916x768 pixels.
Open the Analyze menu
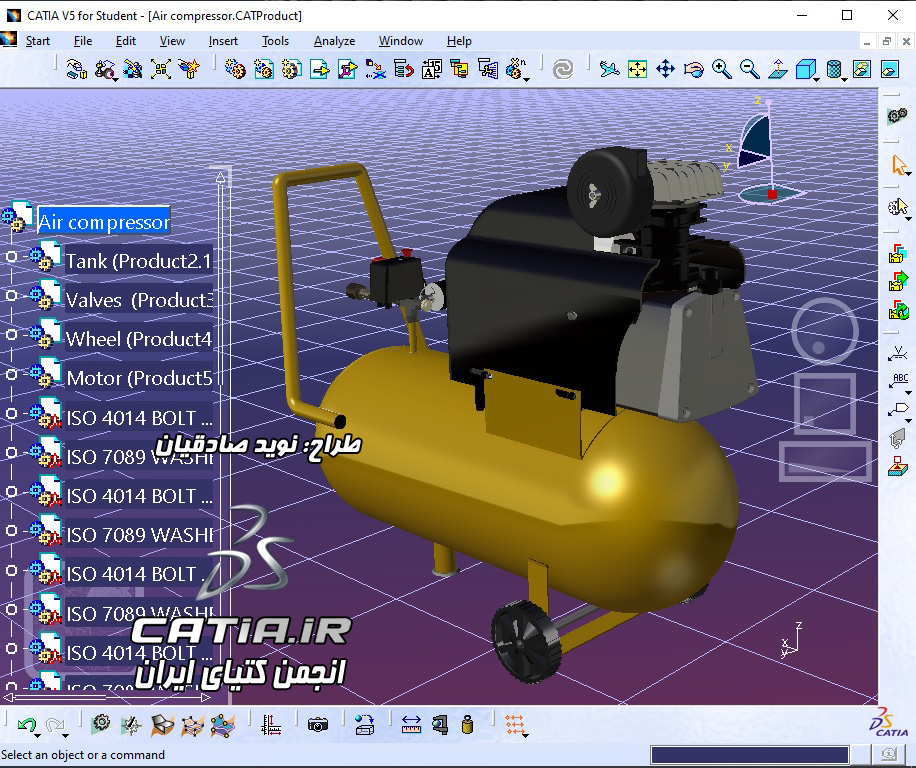334,41
